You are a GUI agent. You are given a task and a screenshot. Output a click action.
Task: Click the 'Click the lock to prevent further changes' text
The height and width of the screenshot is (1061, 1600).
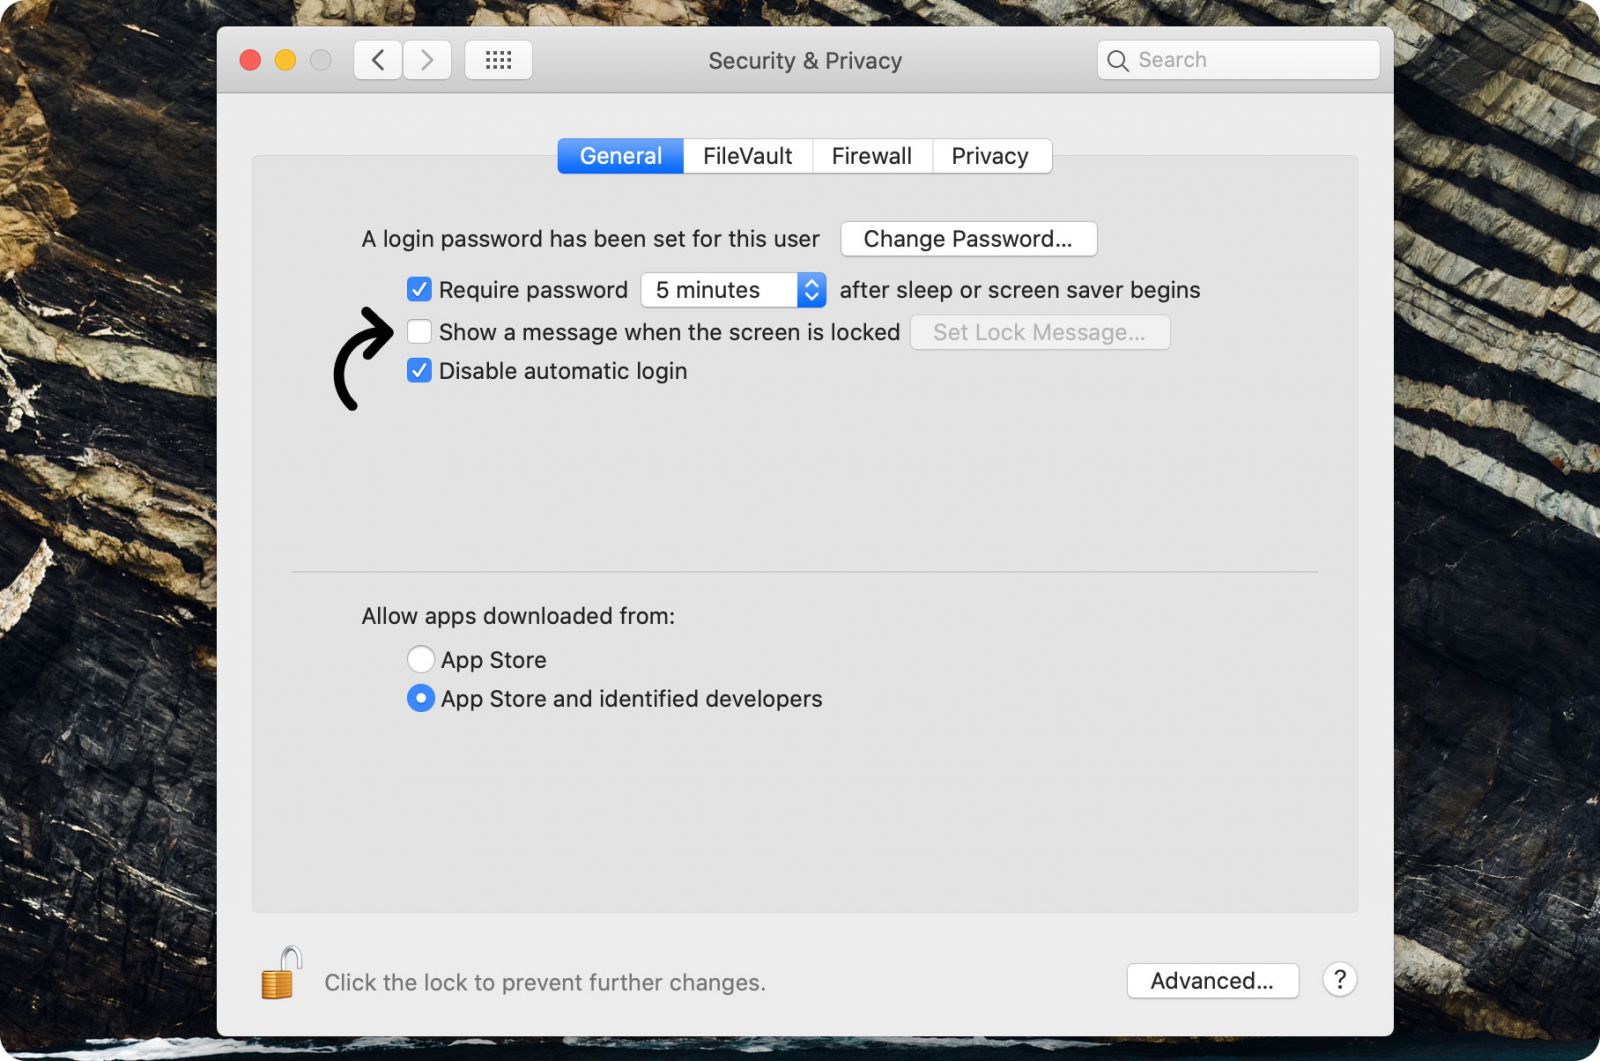(x=545, y=983)
